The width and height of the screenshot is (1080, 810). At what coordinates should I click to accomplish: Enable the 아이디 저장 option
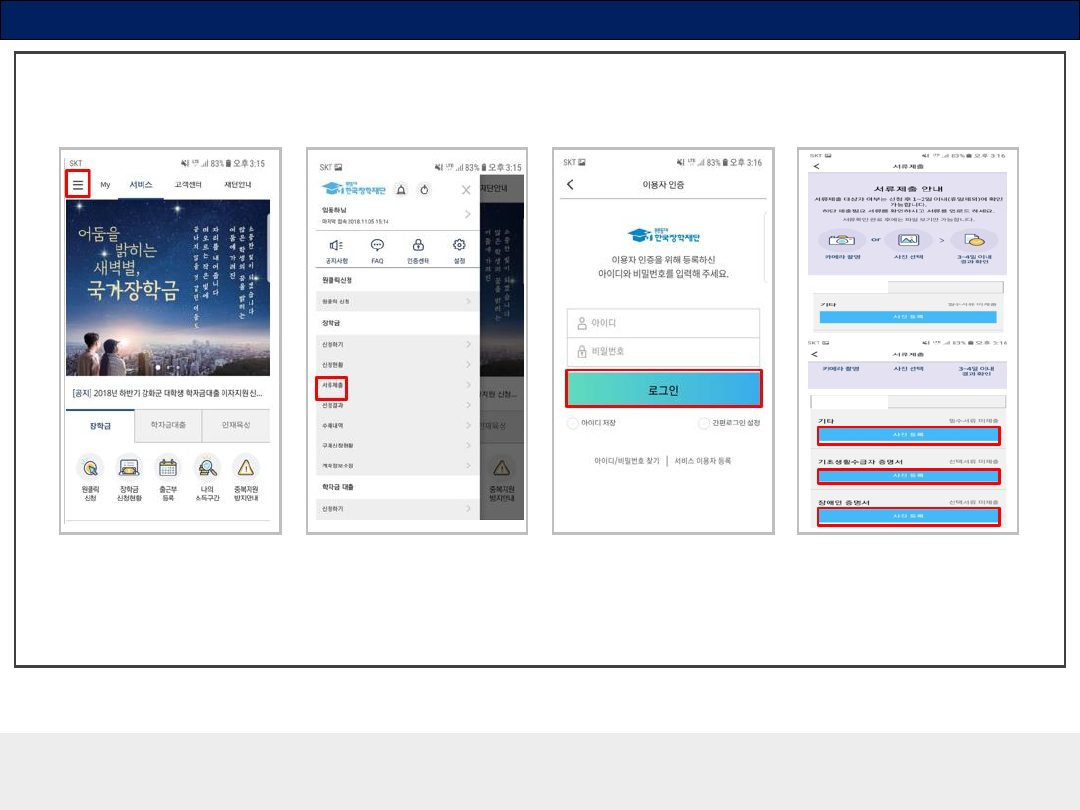pyautogui.click(x=573, y=423)
